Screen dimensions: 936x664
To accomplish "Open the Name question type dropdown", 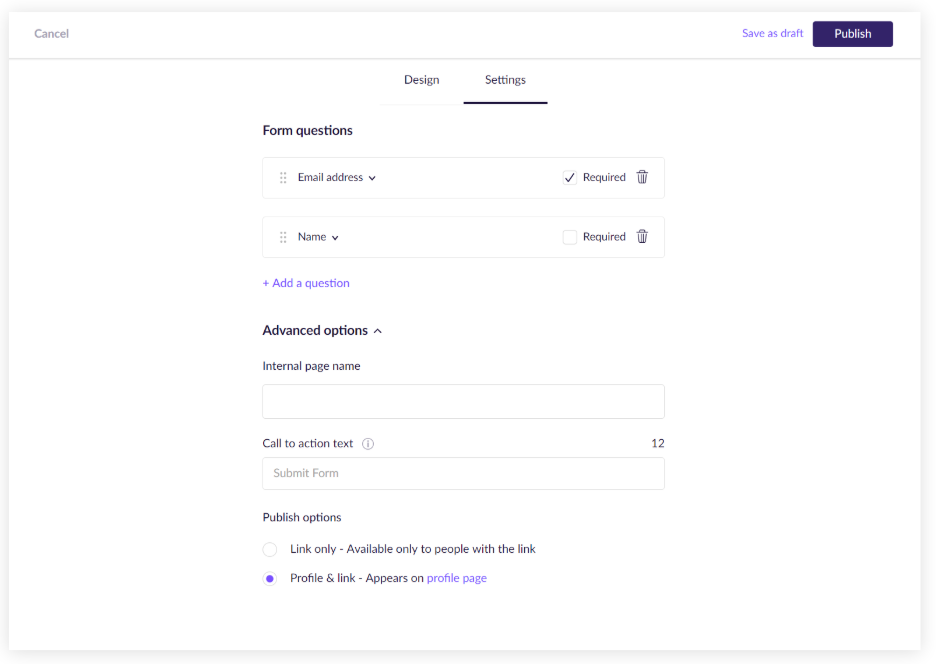I will 318,238.
